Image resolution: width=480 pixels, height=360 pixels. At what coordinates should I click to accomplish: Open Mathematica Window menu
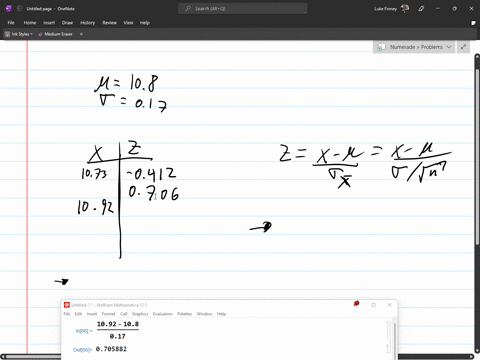pos(204,314)
